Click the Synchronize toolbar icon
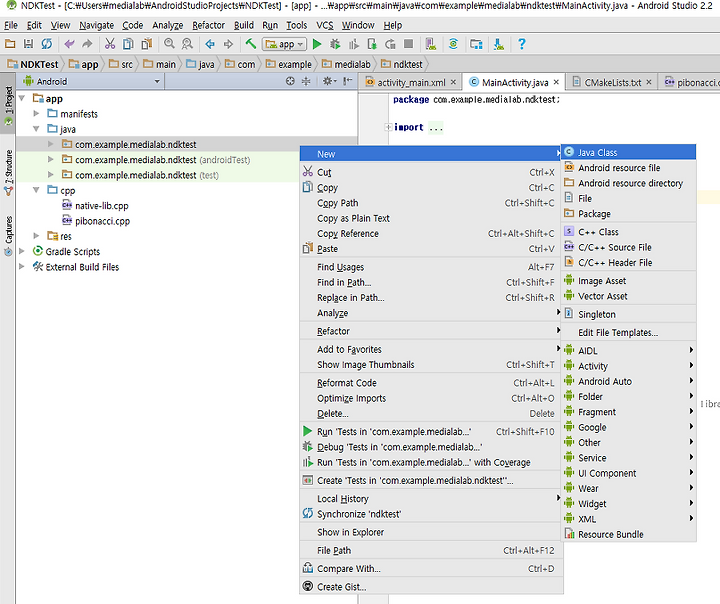This screenshot has height=604, width=720. (47, 44)
